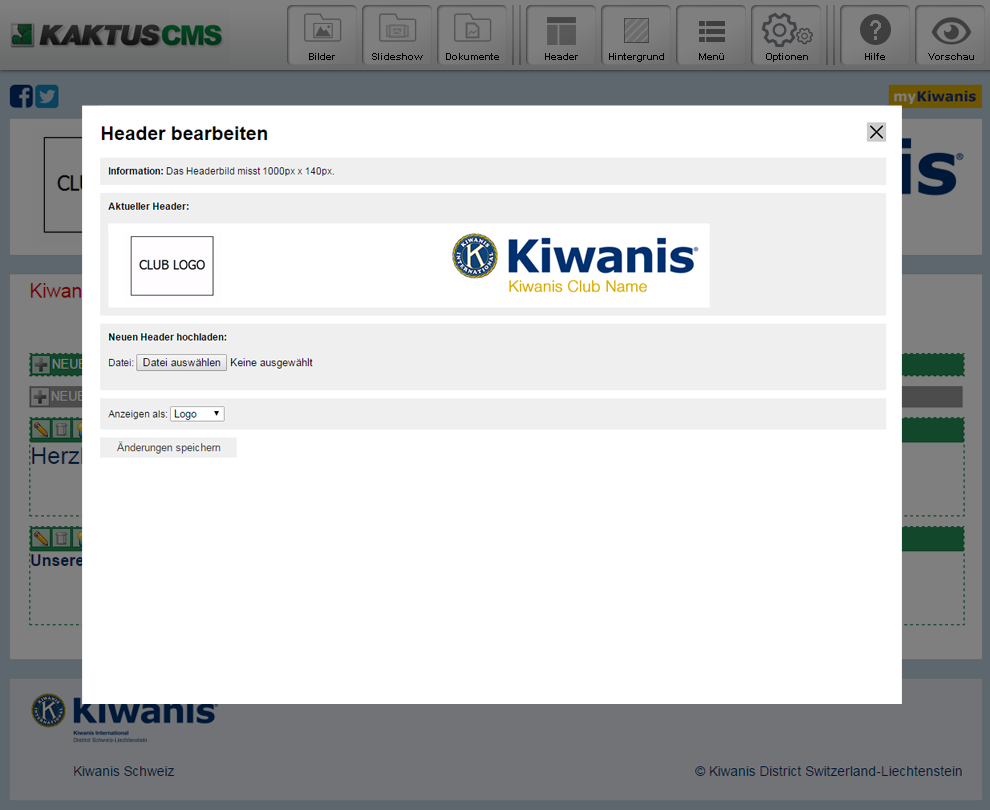This screenshot has height=810, width=990.
Task: Open Optionen gear settings
Action: point(787,36)
